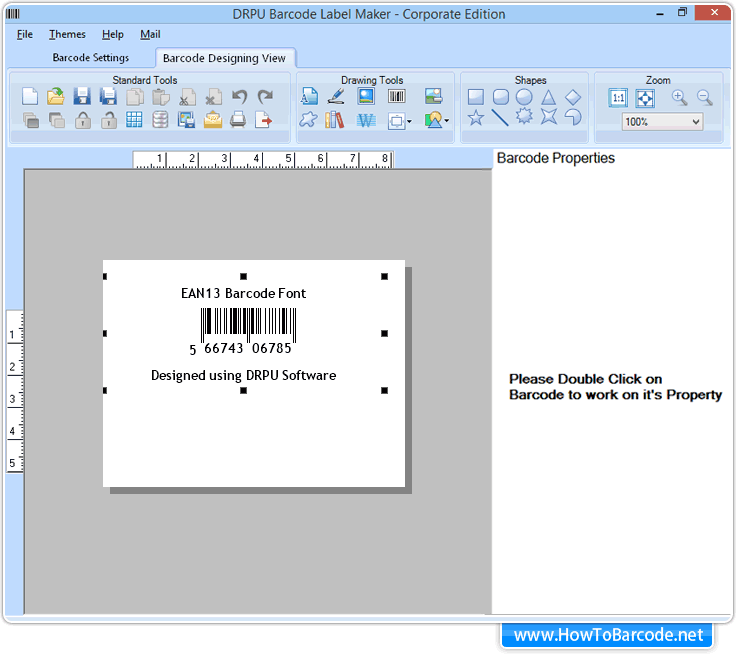The width and height of the screenshot is (736, 655).
Task: Draw a diamond shape
Action: (x=573, y=98)
